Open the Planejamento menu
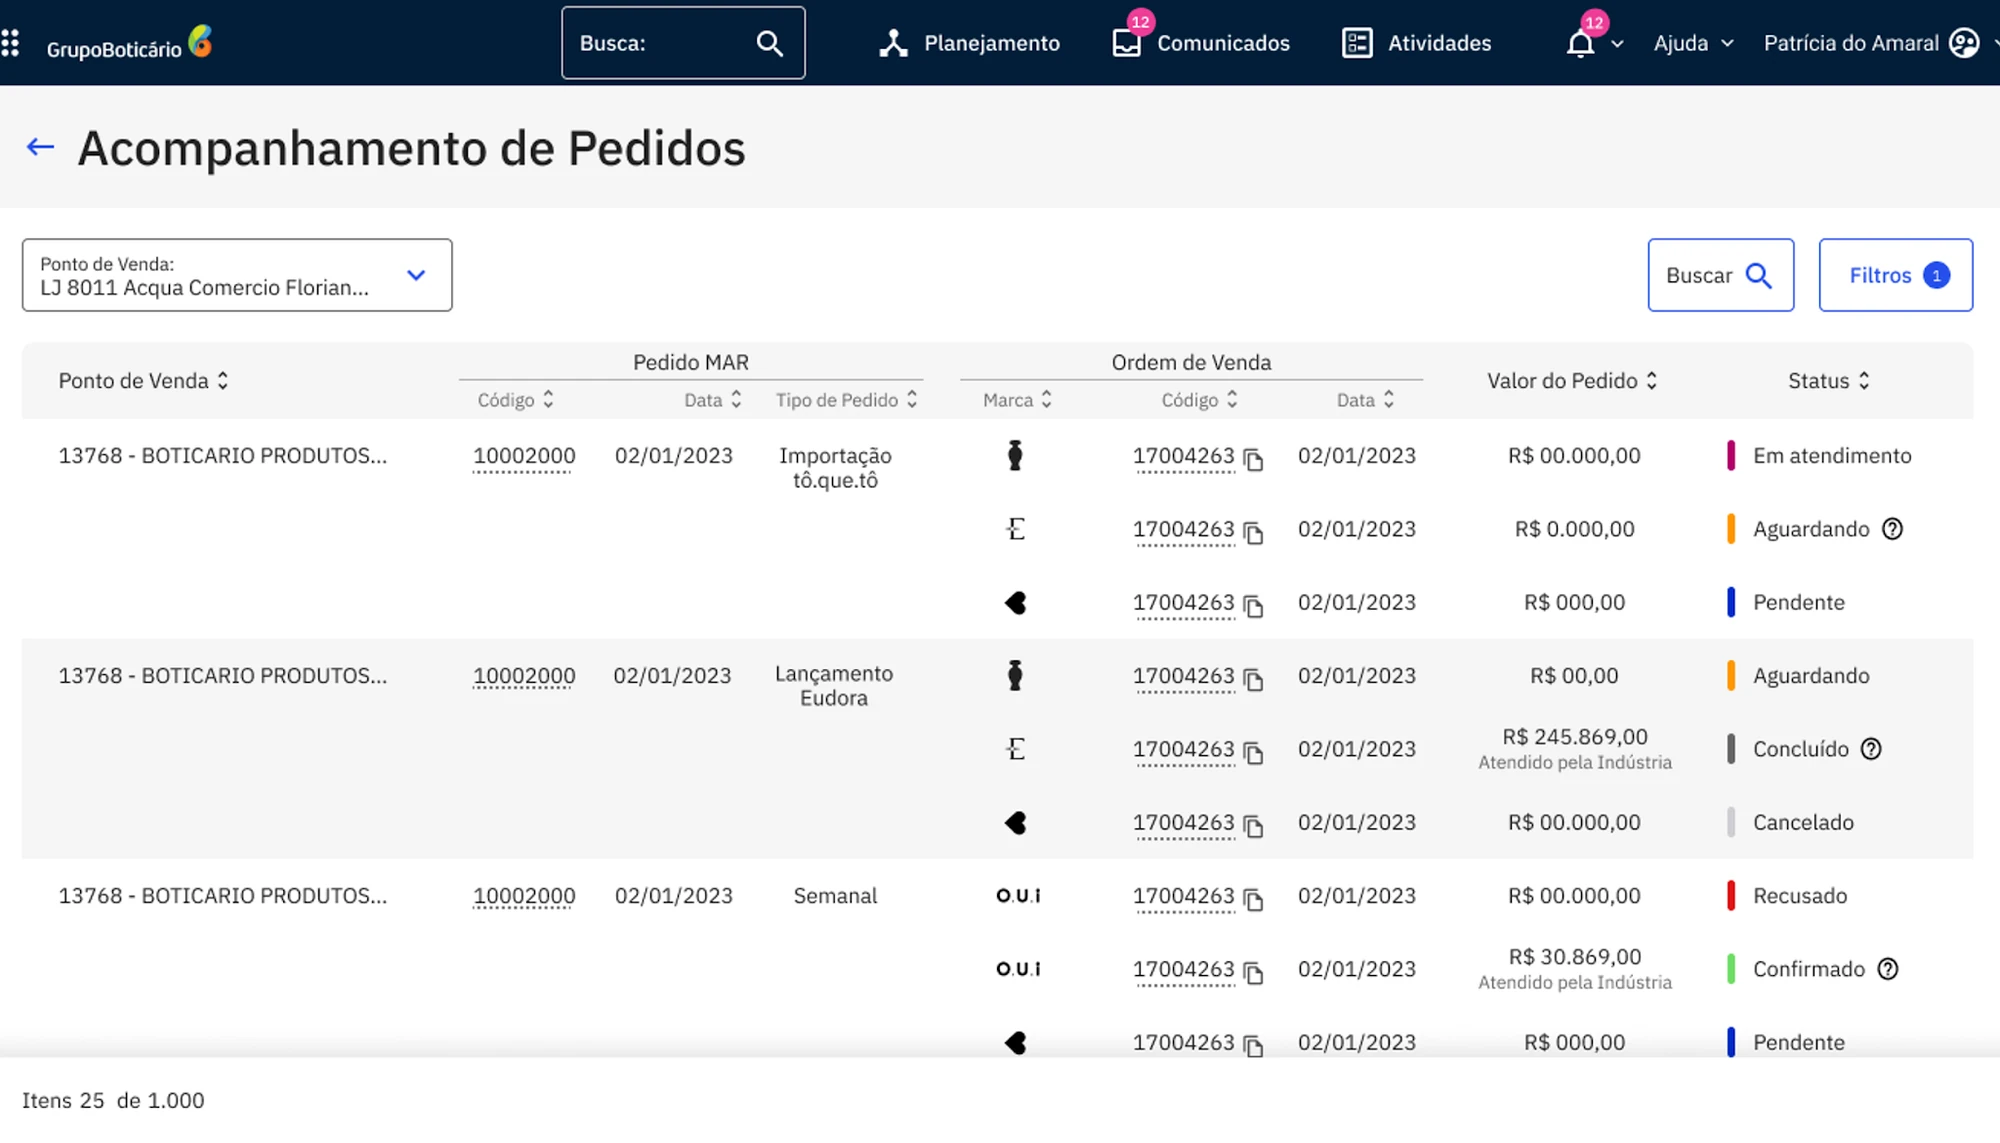Image resolution: width=2000 pixels, height=1143 pixels. 969,43
